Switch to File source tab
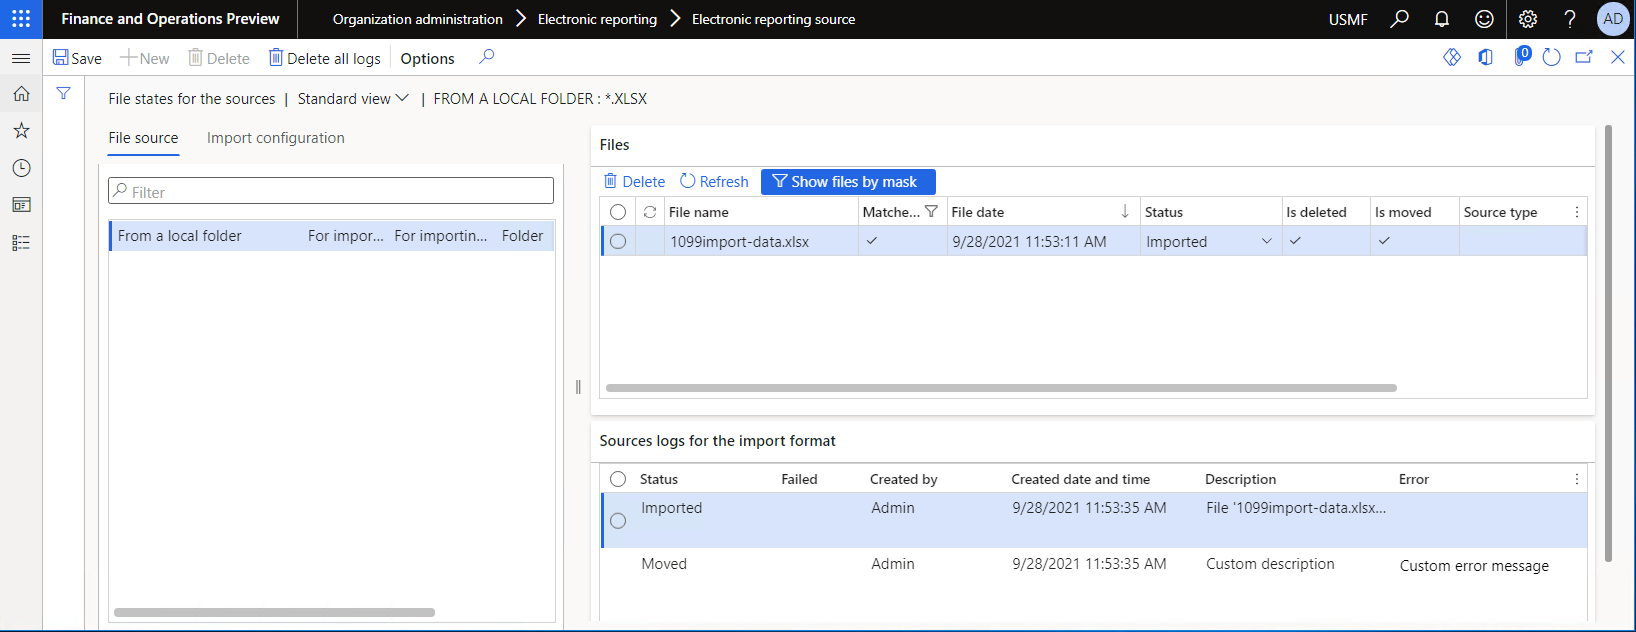The height and width of the screenshot is (632, 1636). click(143, 138)
